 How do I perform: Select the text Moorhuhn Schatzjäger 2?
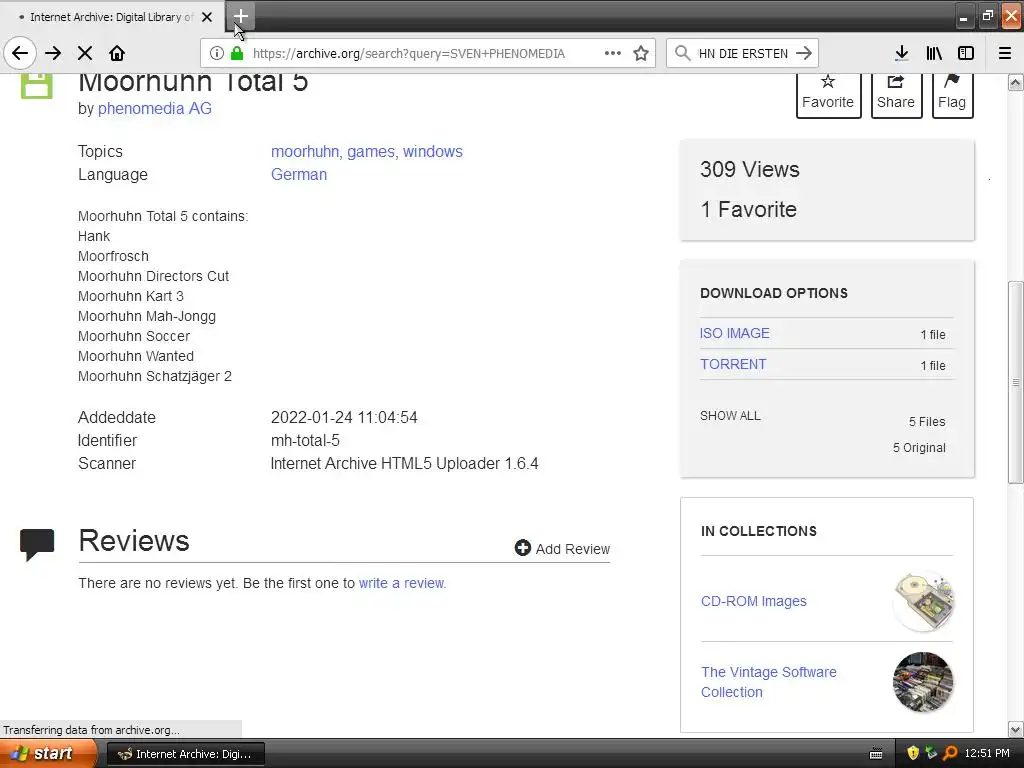click(x=155, y=376)
